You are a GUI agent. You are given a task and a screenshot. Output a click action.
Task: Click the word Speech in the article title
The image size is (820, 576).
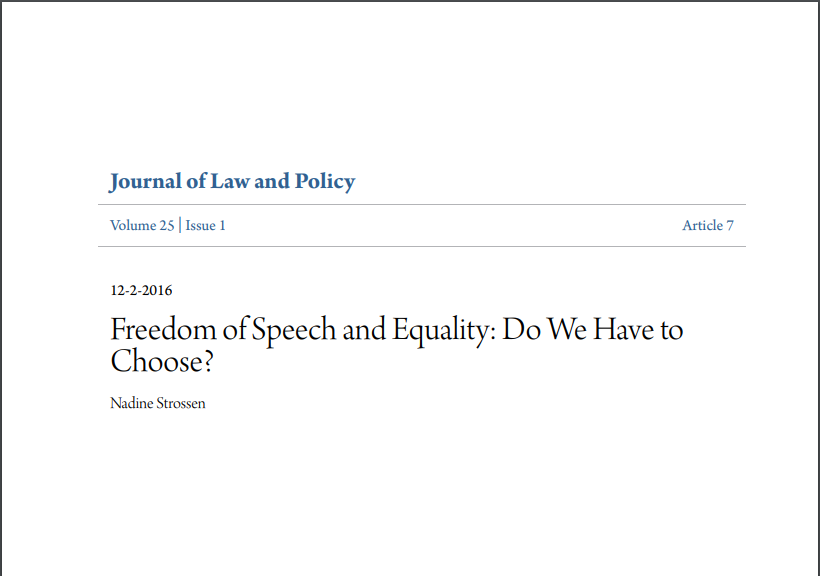[294, 331]
